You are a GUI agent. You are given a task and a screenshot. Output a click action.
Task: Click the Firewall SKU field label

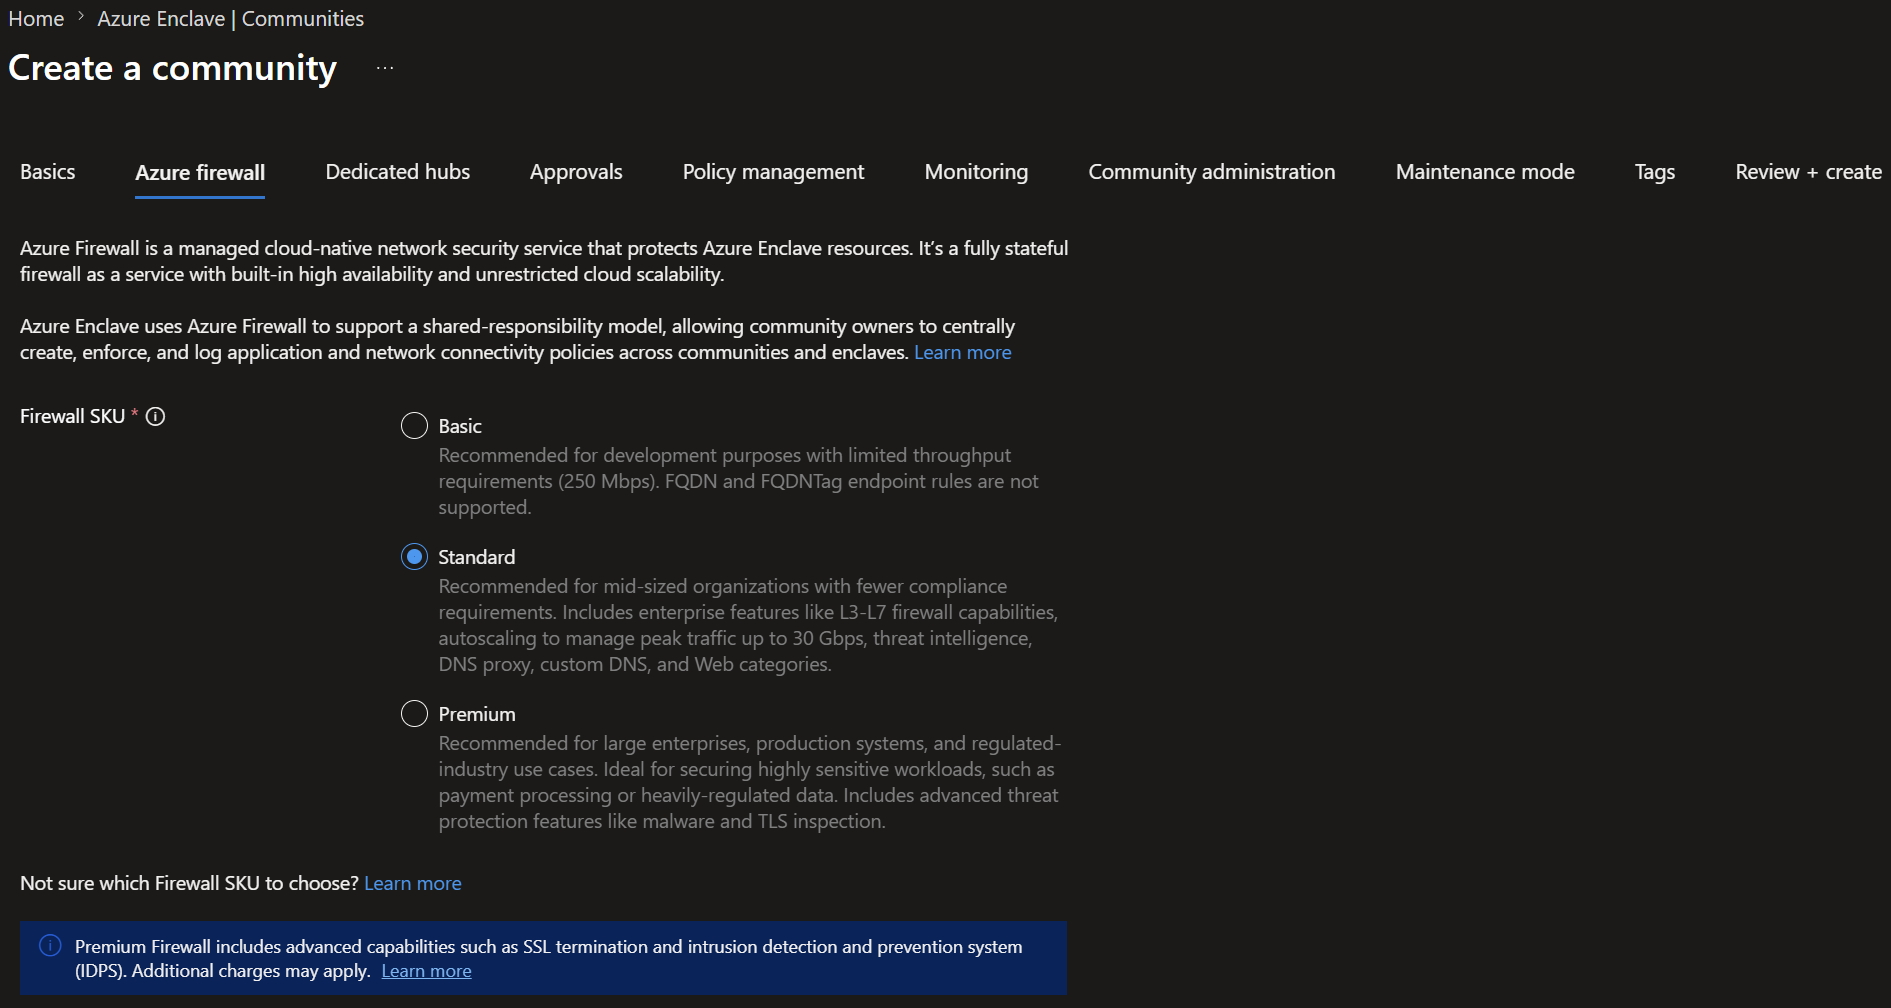[x=72, y=416]
